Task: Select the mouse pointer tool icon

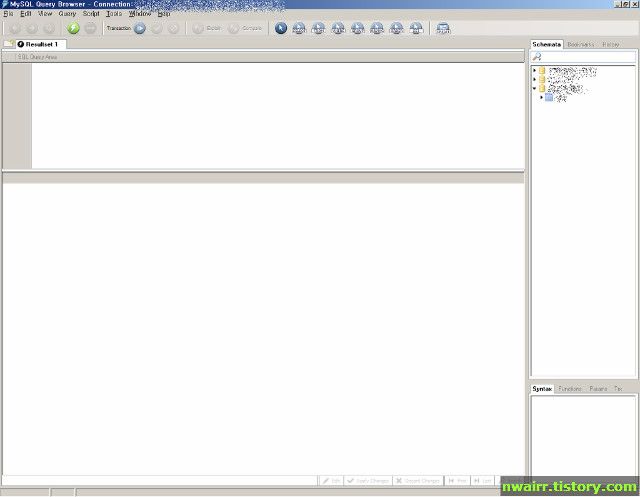Action: pos(281,28)
